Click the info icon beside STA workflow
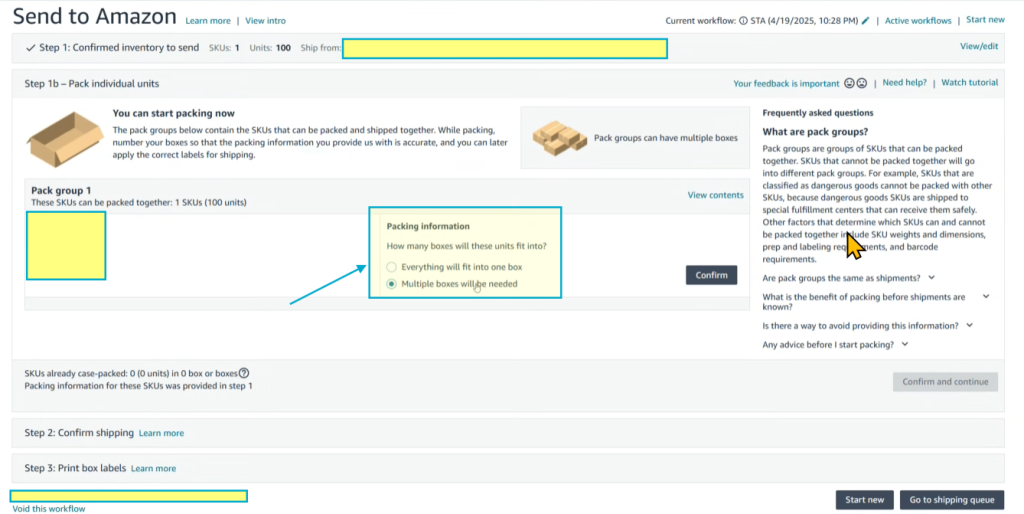The height and width of the screenshot is (514, 1024). pyautogui.click(x=743, y=21)
